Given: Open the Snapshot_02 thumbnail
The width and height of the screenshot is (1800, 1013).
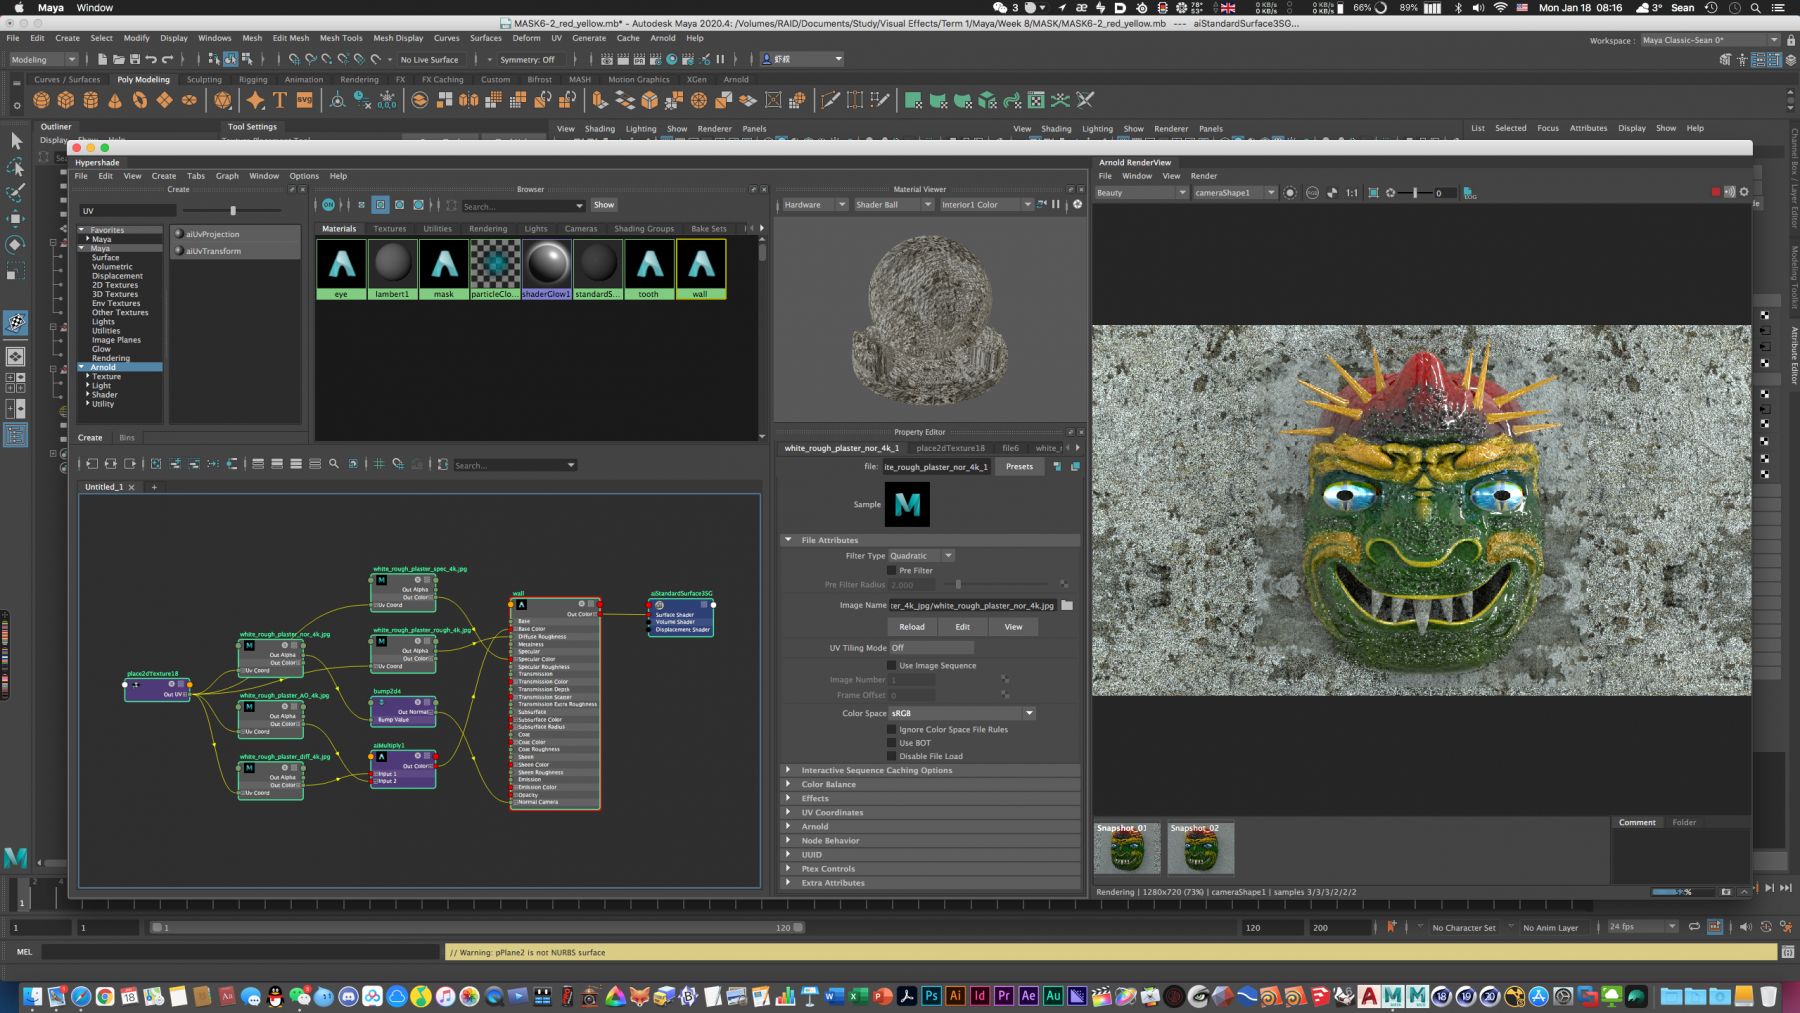Looking at the screenshot, I should (x=1201, y=848).
